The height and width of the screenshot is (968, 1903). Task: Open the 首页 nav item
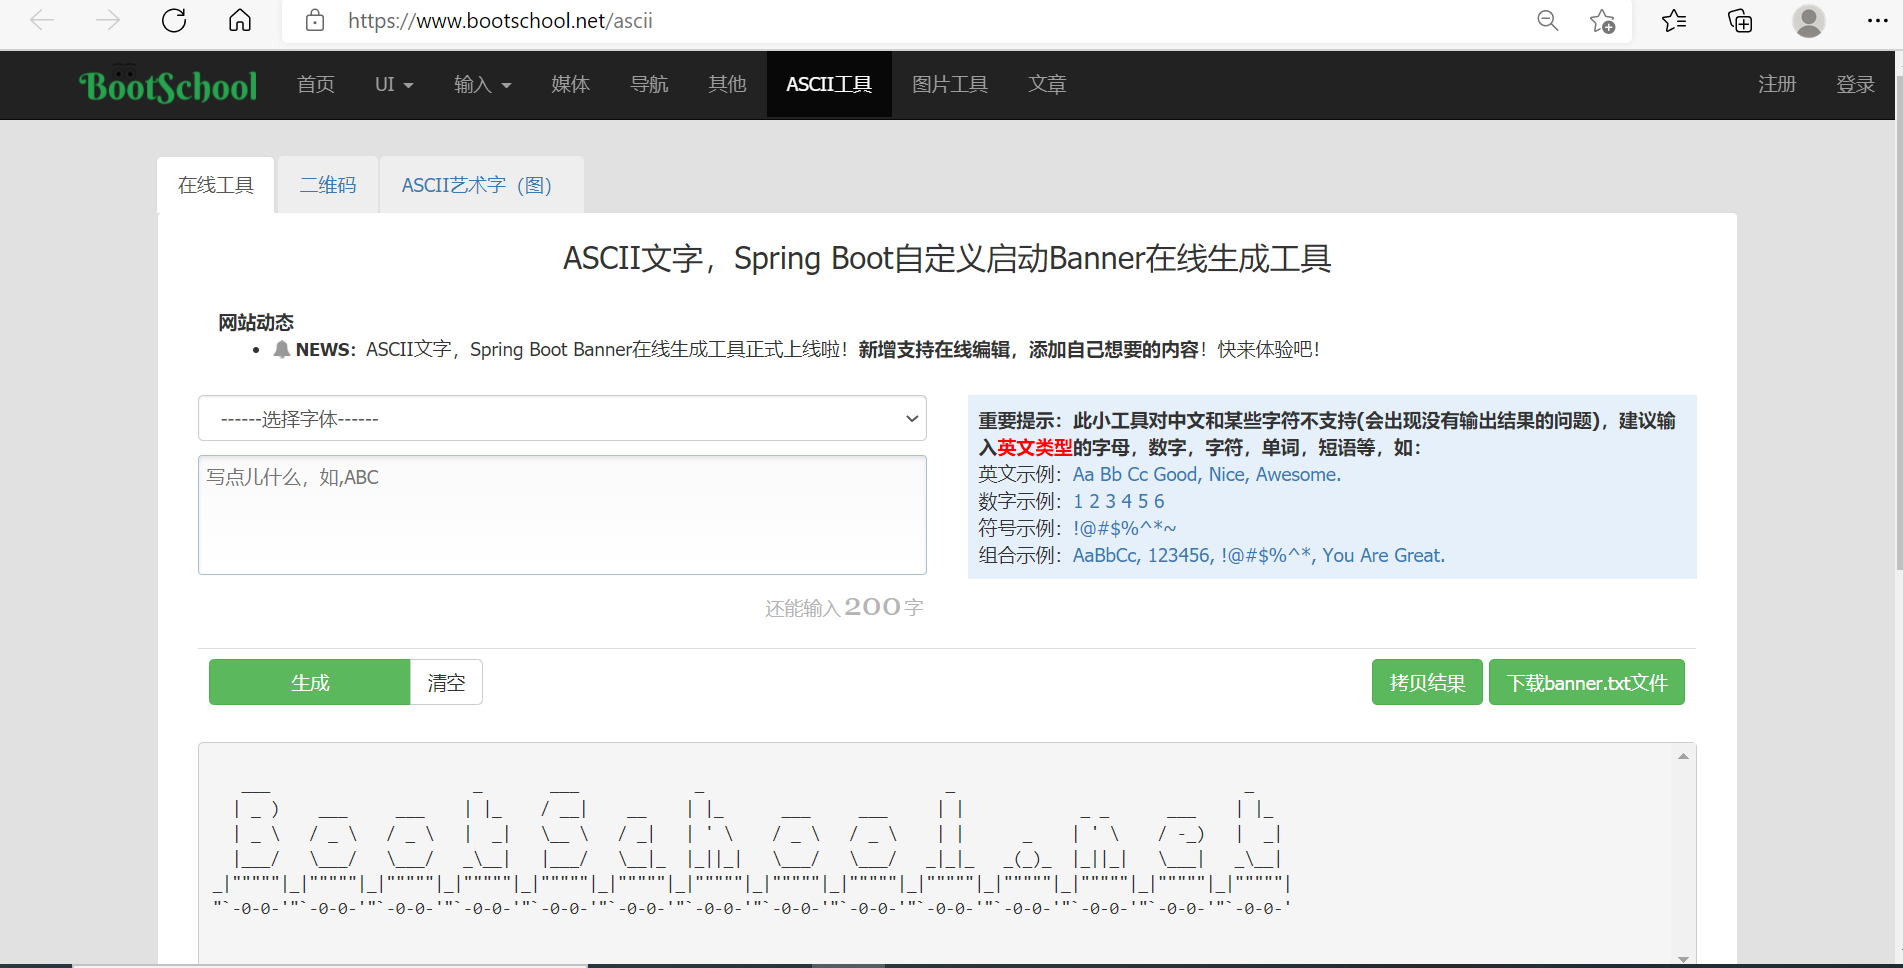[x=316, y=85]
